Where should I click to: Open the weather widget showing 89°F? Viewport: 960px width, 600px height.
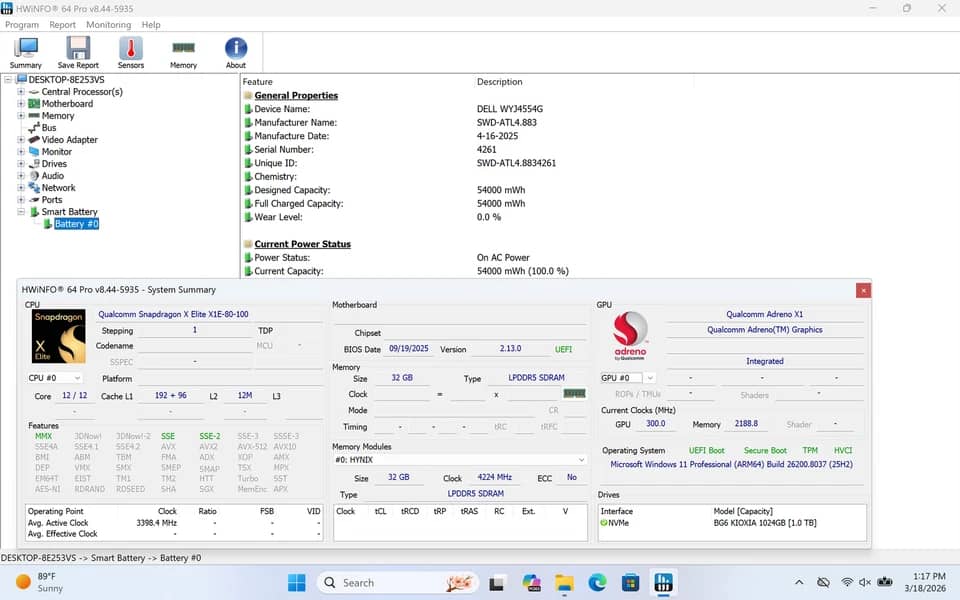pos(40,582)
